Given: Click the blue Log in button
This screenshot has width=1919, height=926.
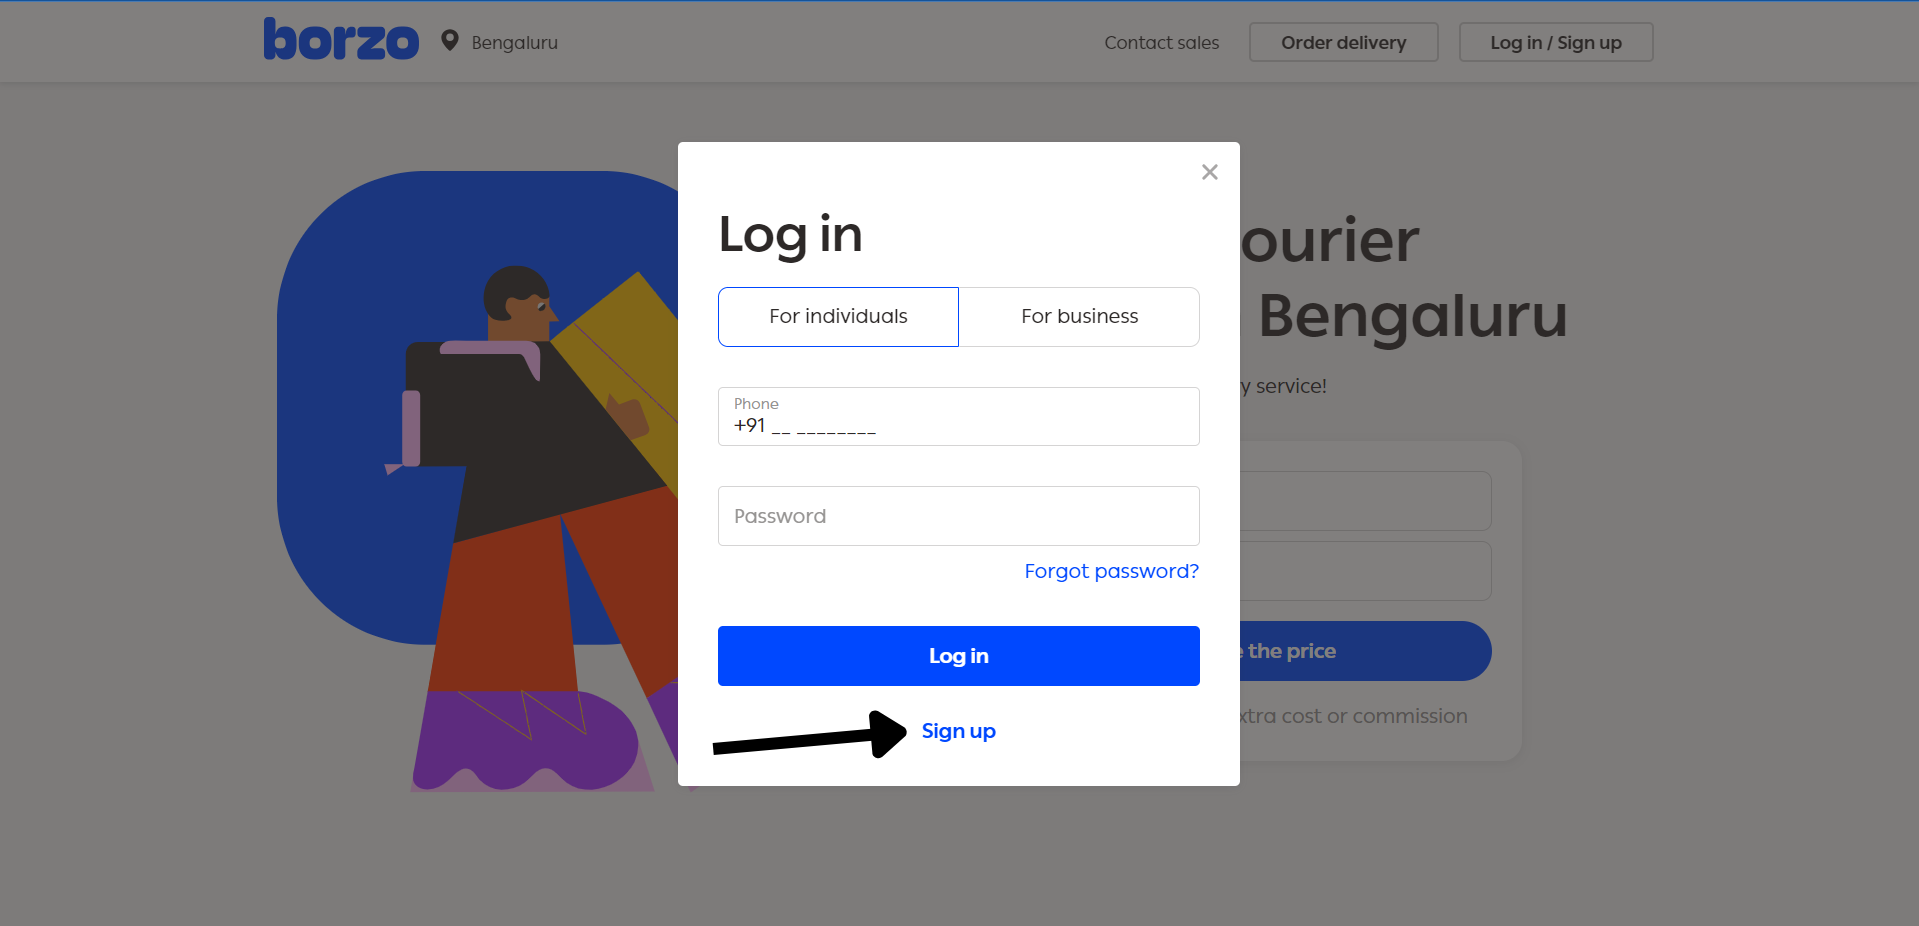Looking at the screenshot, I should click(958, 656).
